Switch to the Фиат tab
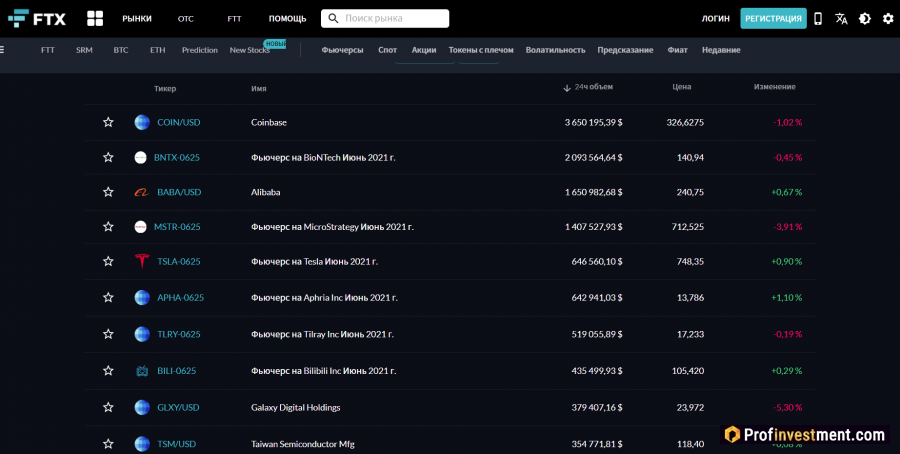Viewport: 900px width, 454px height. point(677,50)
